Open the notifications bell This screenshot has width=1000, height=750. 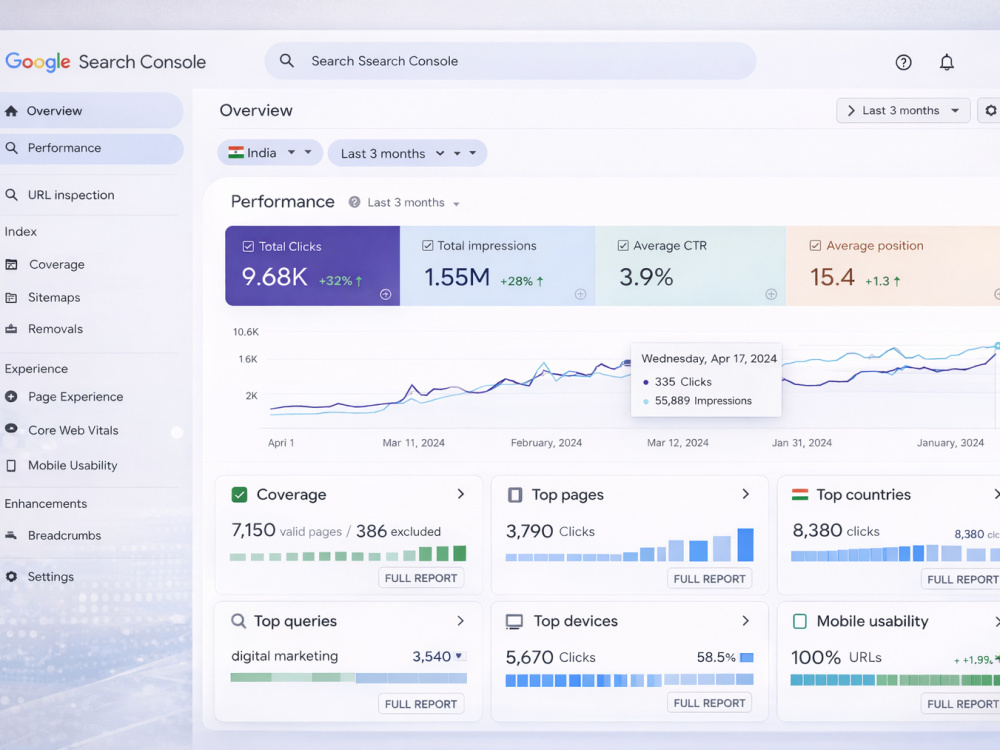pyautogui.click(x=946, y=62)
